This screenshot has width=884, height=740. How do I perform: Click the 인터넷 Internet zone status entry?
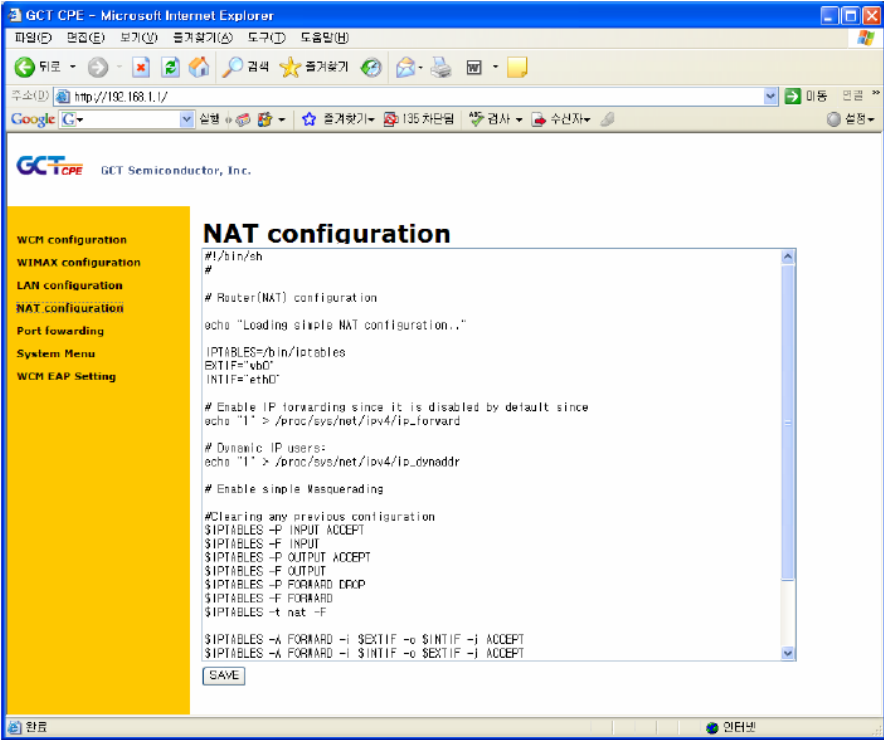pyautogui.click(x=731, y=727)
